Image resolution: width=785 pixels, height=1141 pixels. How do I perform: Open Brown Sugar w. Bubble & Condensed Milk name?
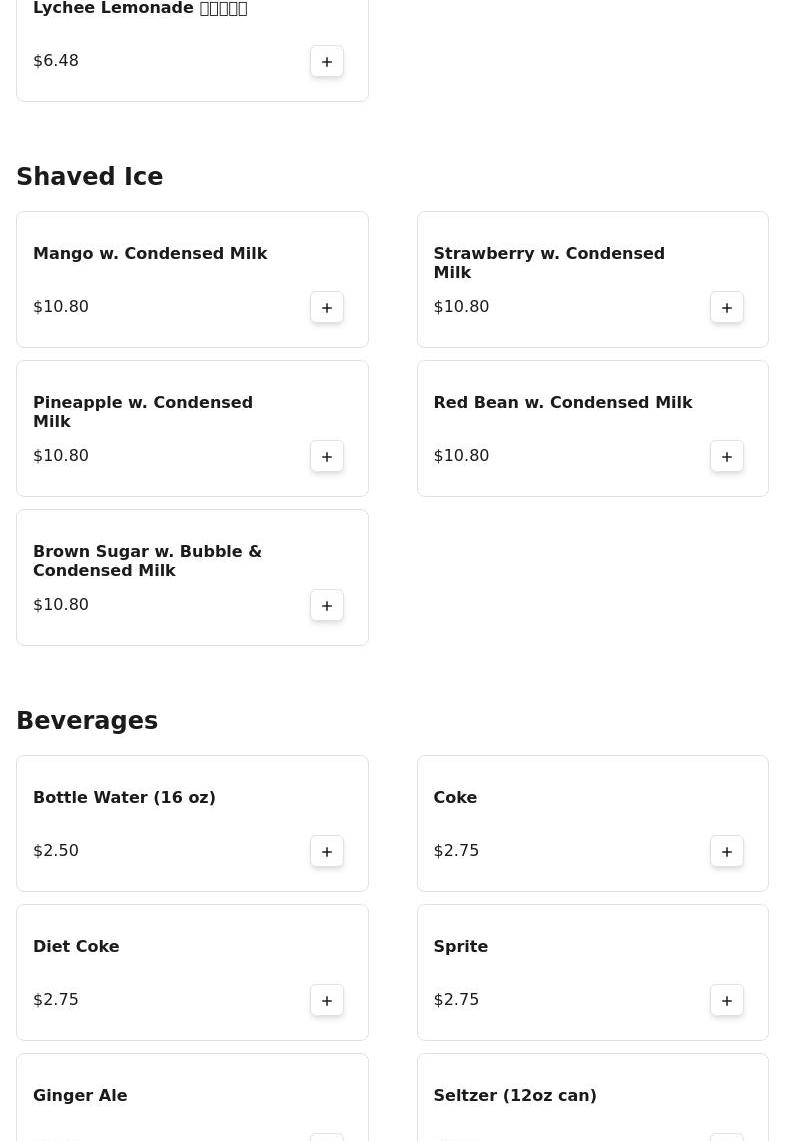click(147, 561)
